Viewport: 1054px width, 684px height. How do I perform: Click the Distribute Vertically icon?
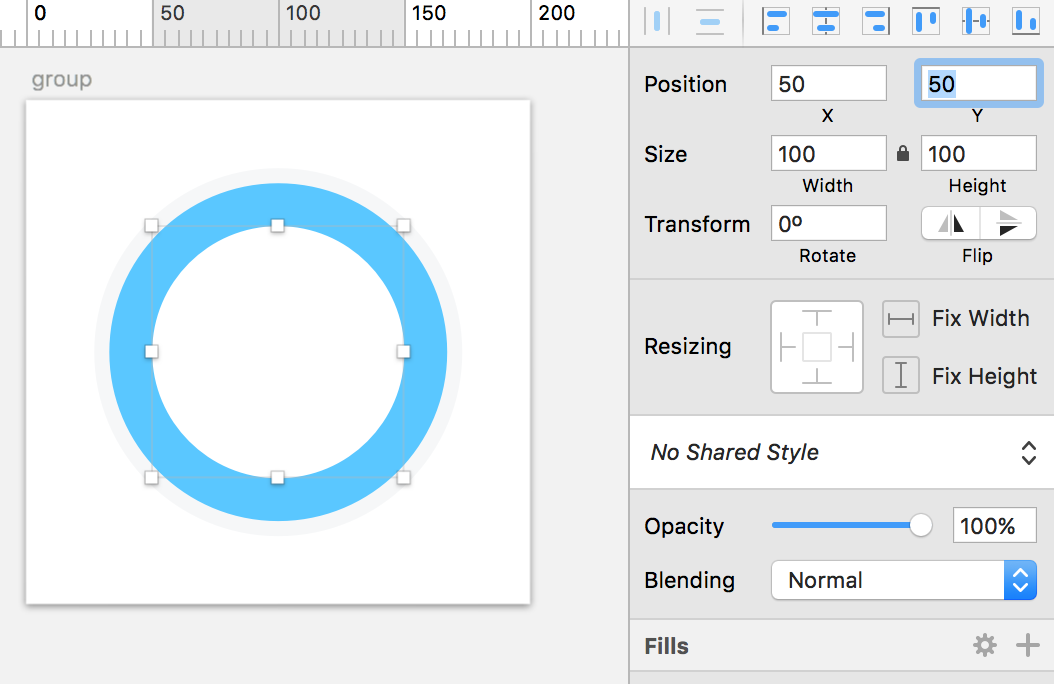[x=710, y=21]
